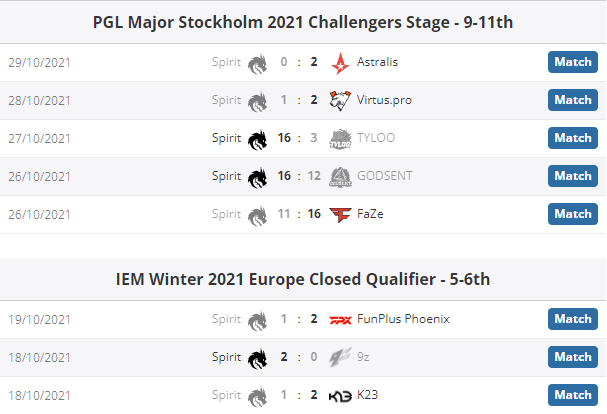View Match button for Spirit vs K23

point(573,395)
